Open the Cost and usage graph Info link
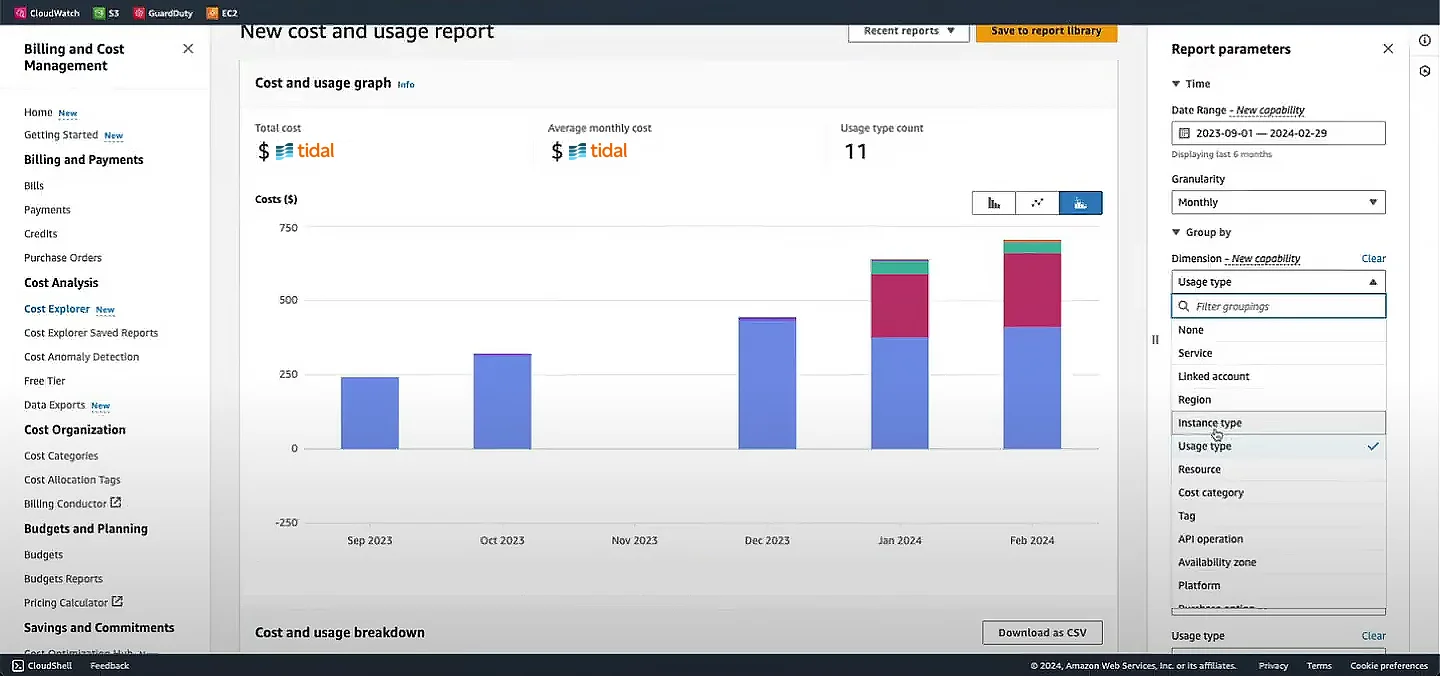The width and height of the screenshot is (1440, 676). pos(406,84)
